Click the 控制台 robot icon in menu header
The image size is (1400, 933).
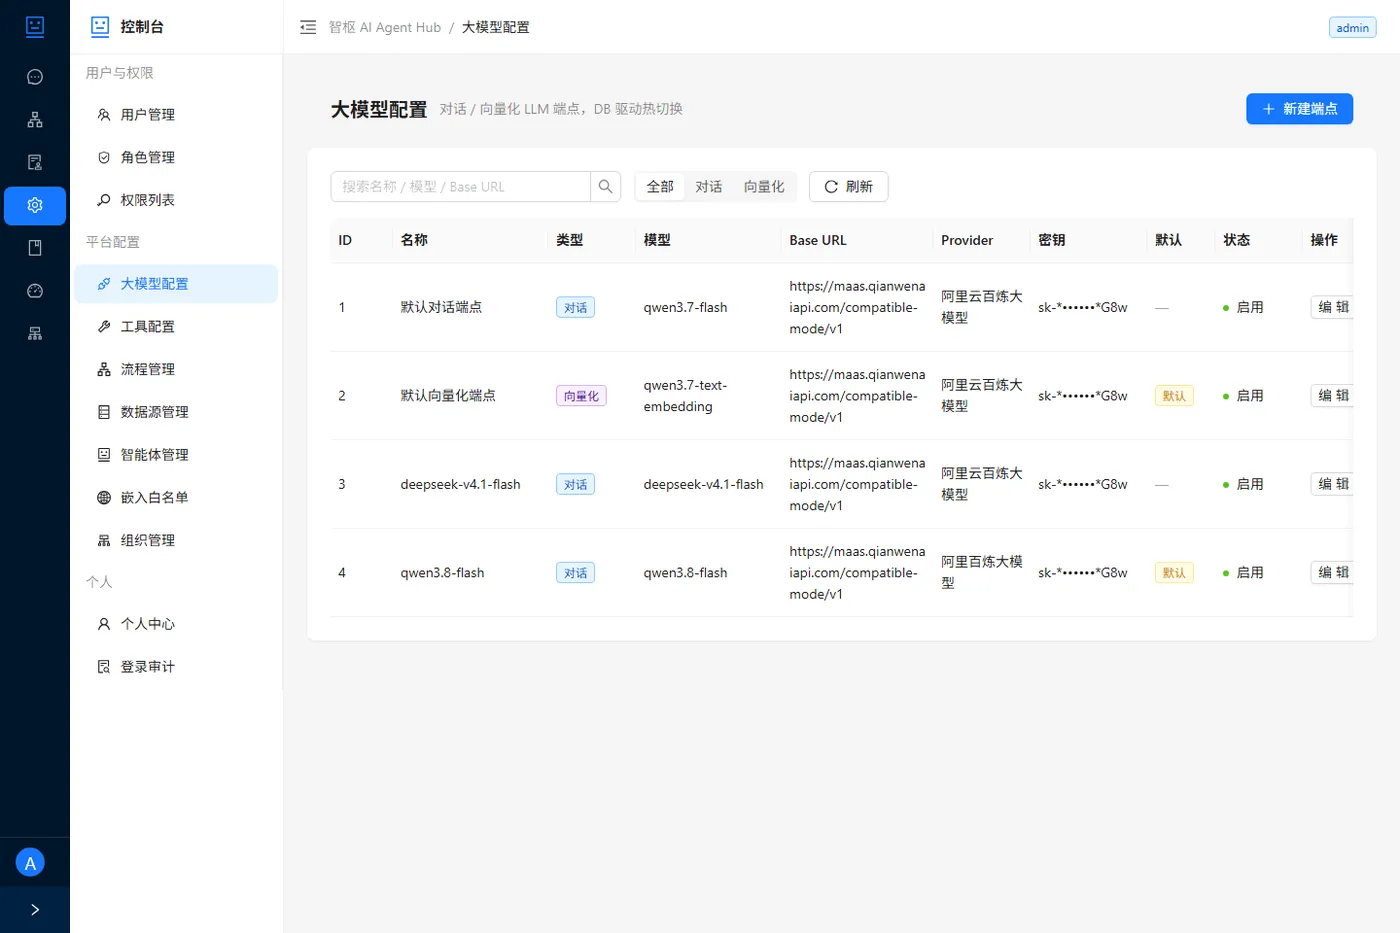(100, 27)
